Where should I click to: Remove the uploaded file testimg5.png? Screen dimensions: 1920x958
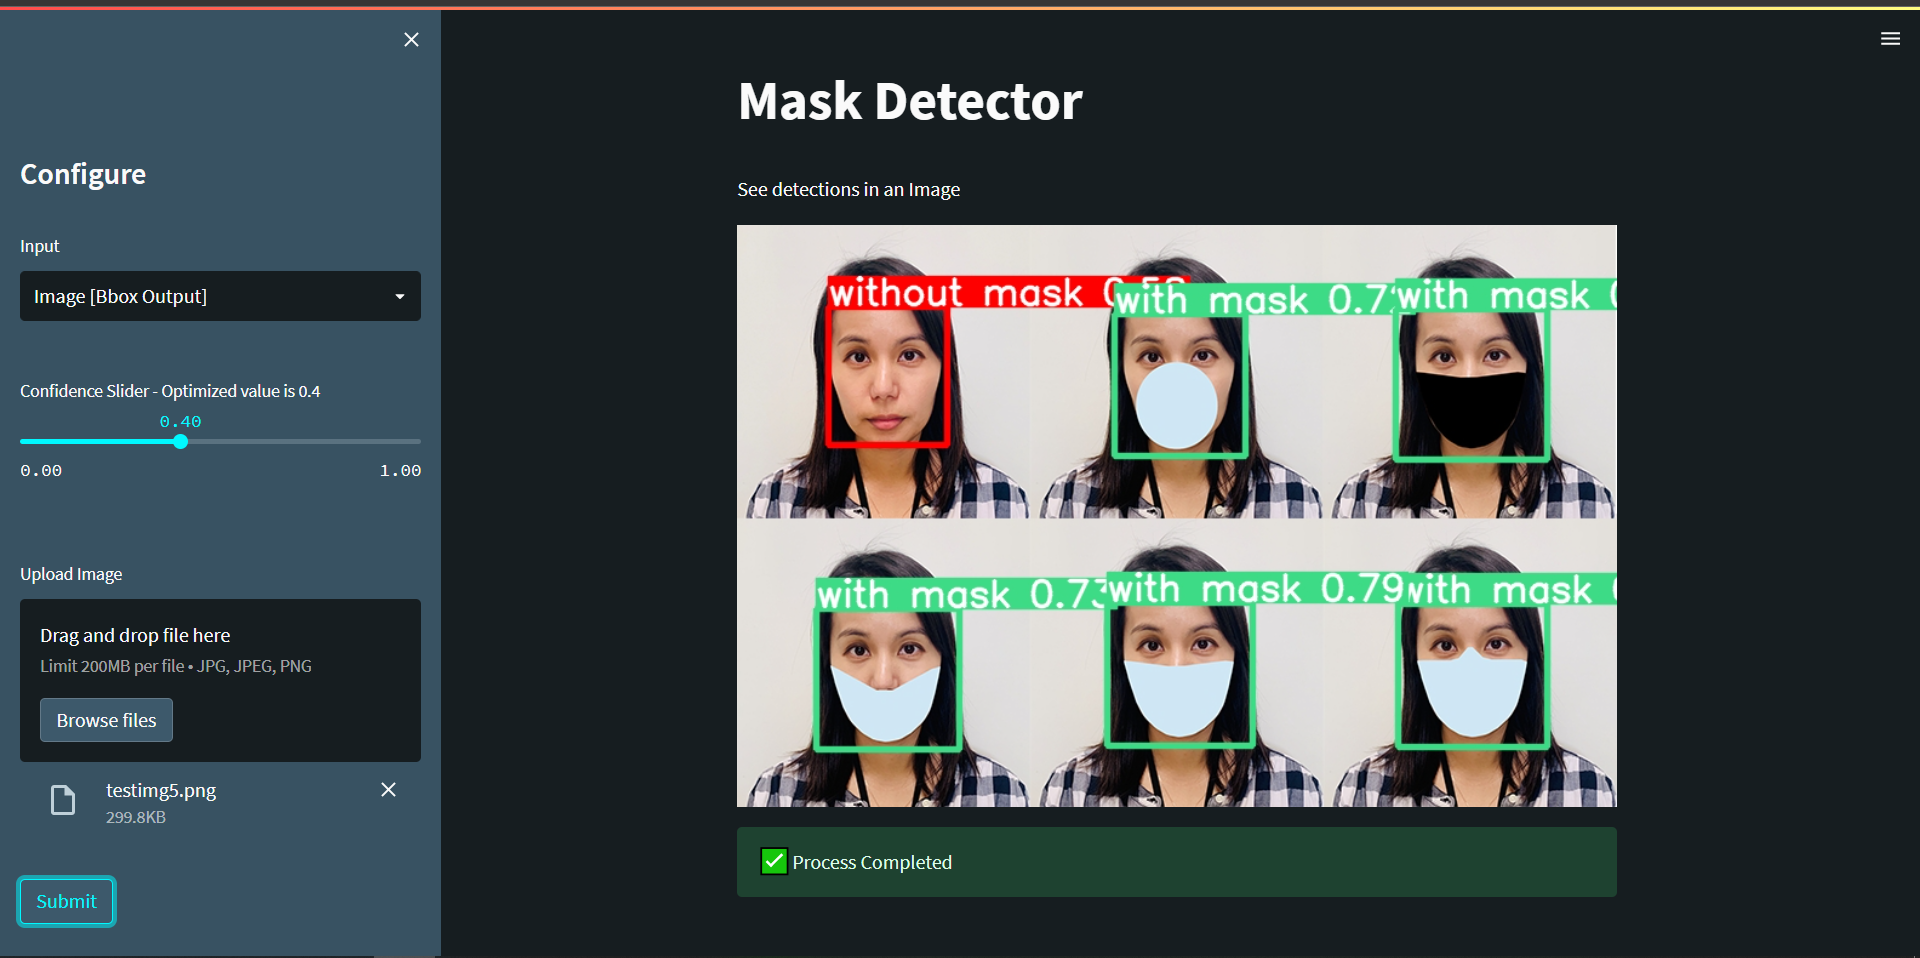click(x=388, y=790)
